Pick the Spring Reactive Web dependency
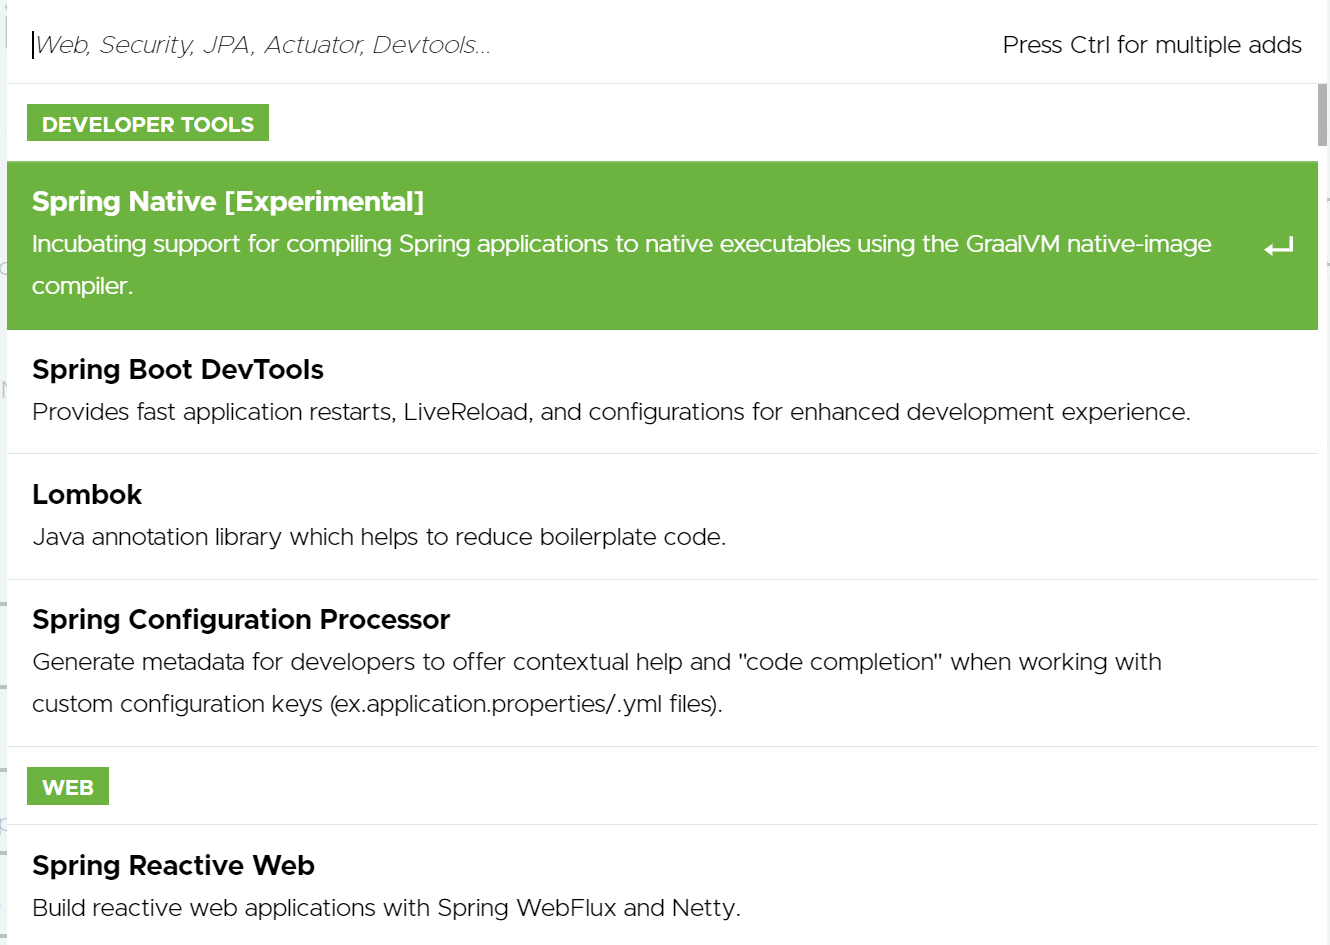 click(173, 866)
